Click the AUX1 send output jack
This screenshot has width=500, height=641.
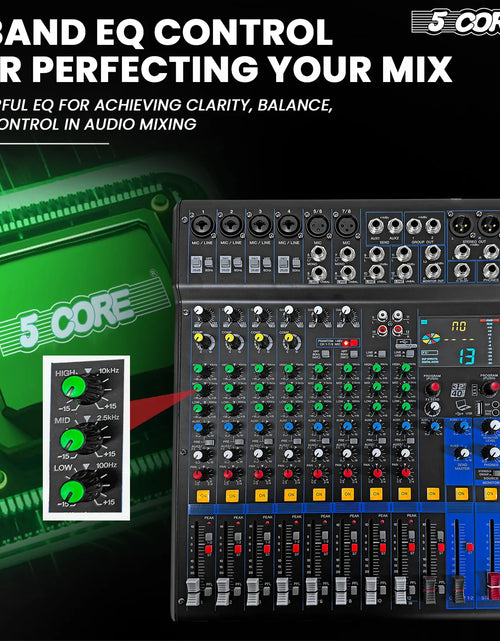pos(375,226)
